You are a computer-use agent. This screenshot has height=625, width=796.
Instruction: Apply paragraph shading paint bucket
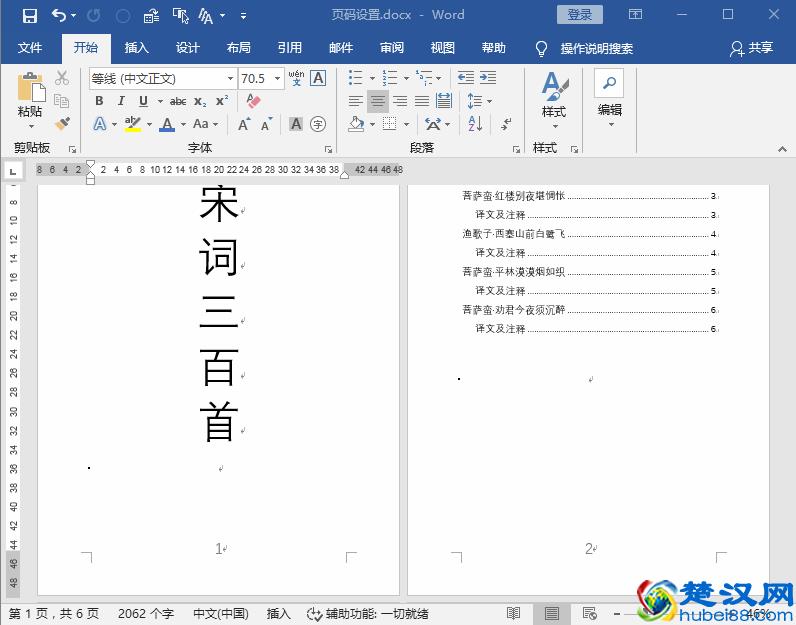(x=356, y=124)
